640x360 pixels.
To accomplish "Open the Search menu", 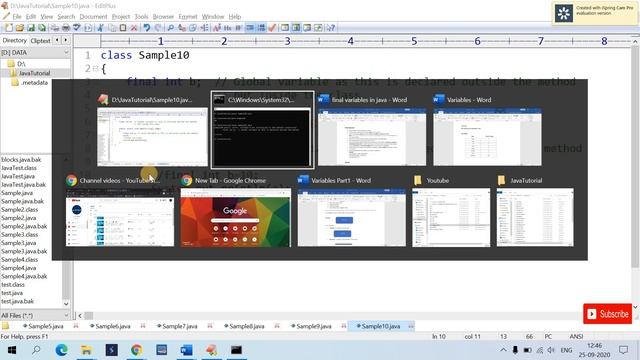I will (x=66, y=17).
